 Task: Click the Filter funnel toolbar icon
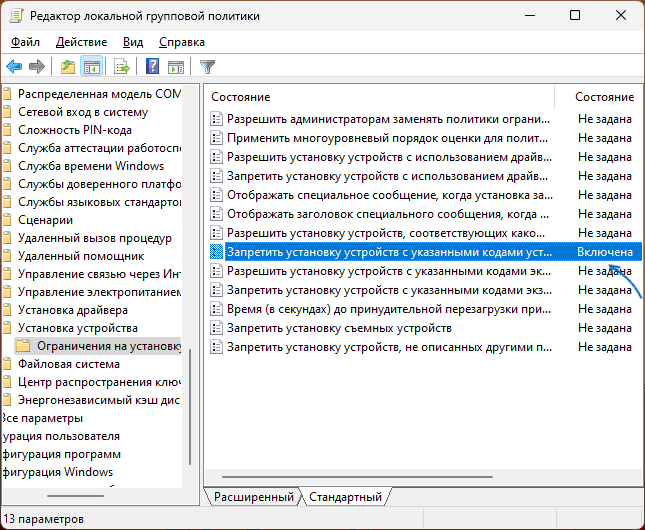pyautogui.click(x=207, y=66)
